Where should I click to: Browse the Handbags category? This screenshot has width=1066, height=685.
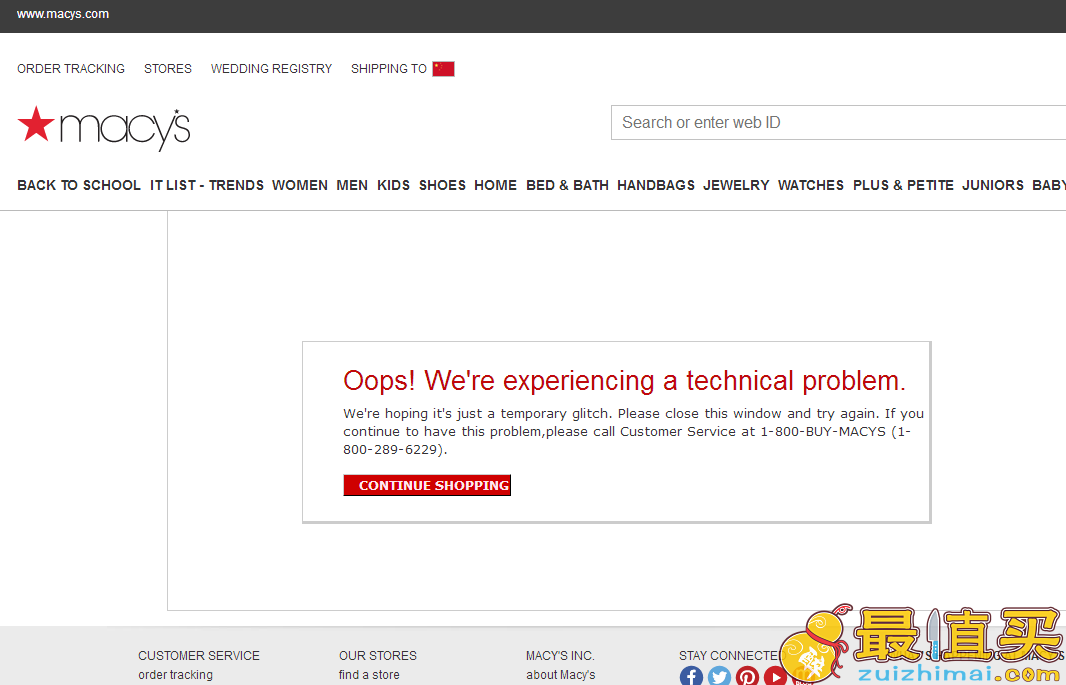[656, 185]
